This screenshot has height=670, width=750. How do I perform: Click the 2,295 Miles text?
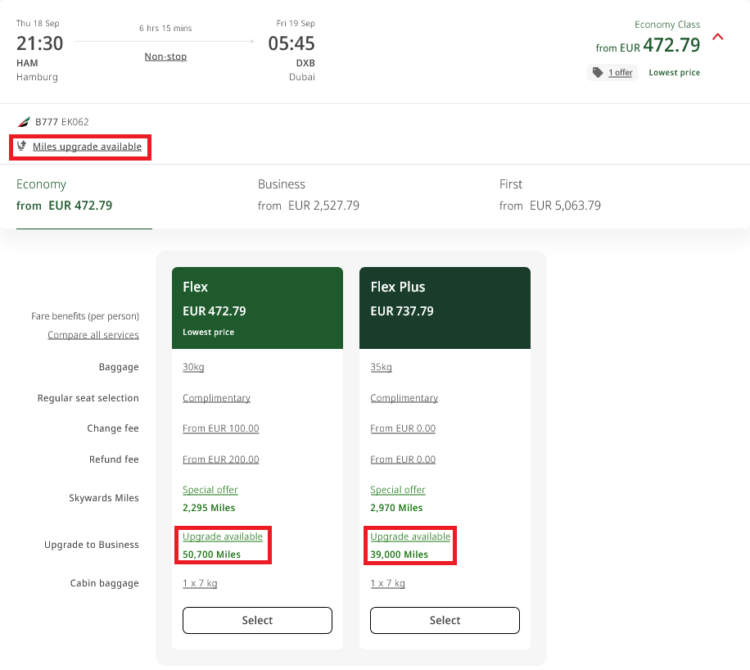pyautogui.click(x=209, y=507)
